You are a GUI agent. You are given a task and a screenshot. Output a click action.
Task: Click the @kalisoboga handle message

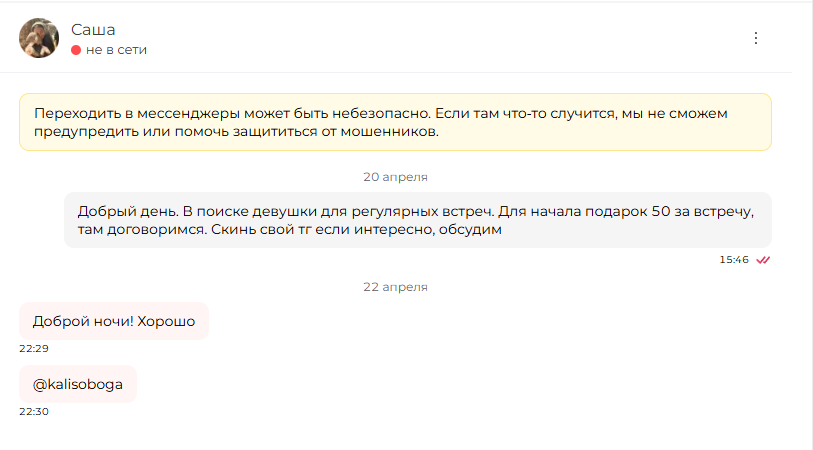point(78,384)
